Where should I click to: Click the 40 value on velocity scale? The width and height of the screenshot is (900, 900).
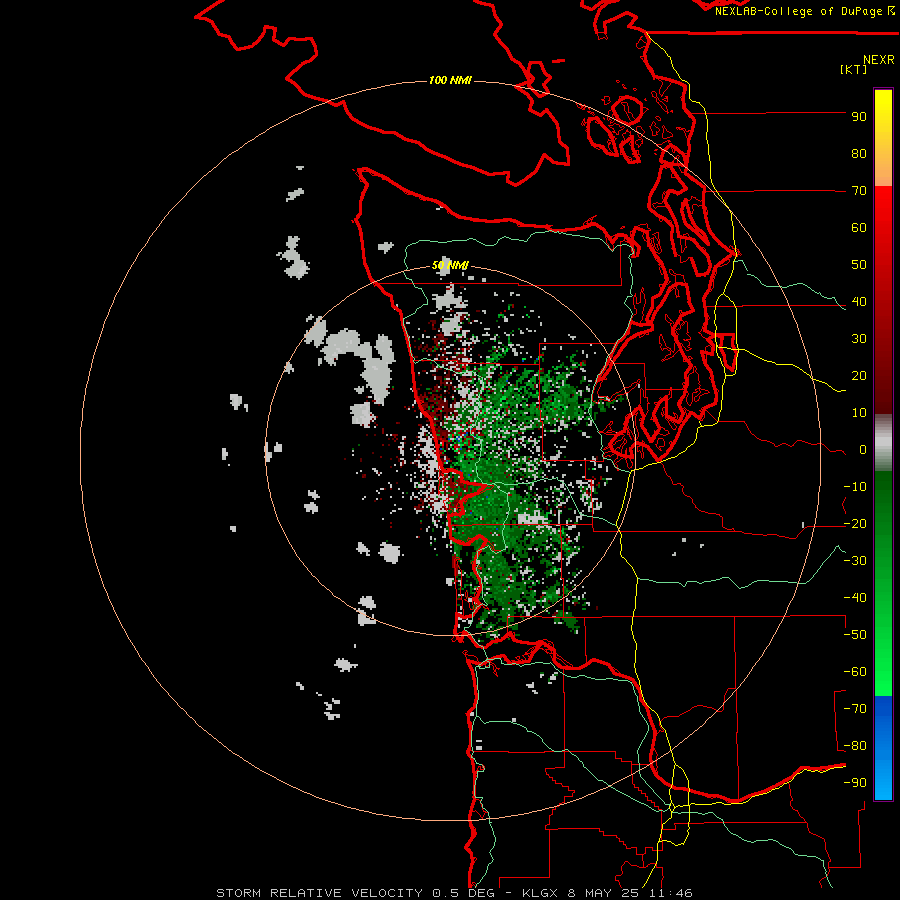[859, 302]
